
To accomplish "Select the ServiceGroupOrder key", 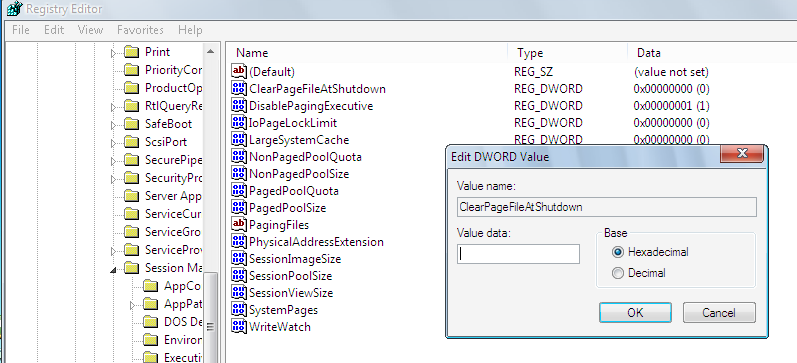I will point(173,232).
